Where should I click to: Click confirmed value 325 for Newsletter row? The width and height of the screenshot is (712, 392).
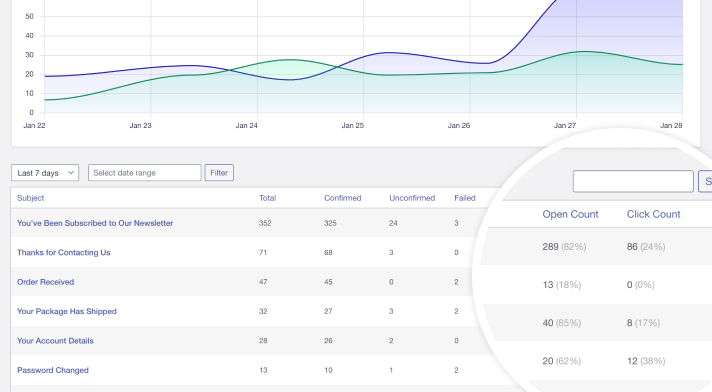(330, 223)
